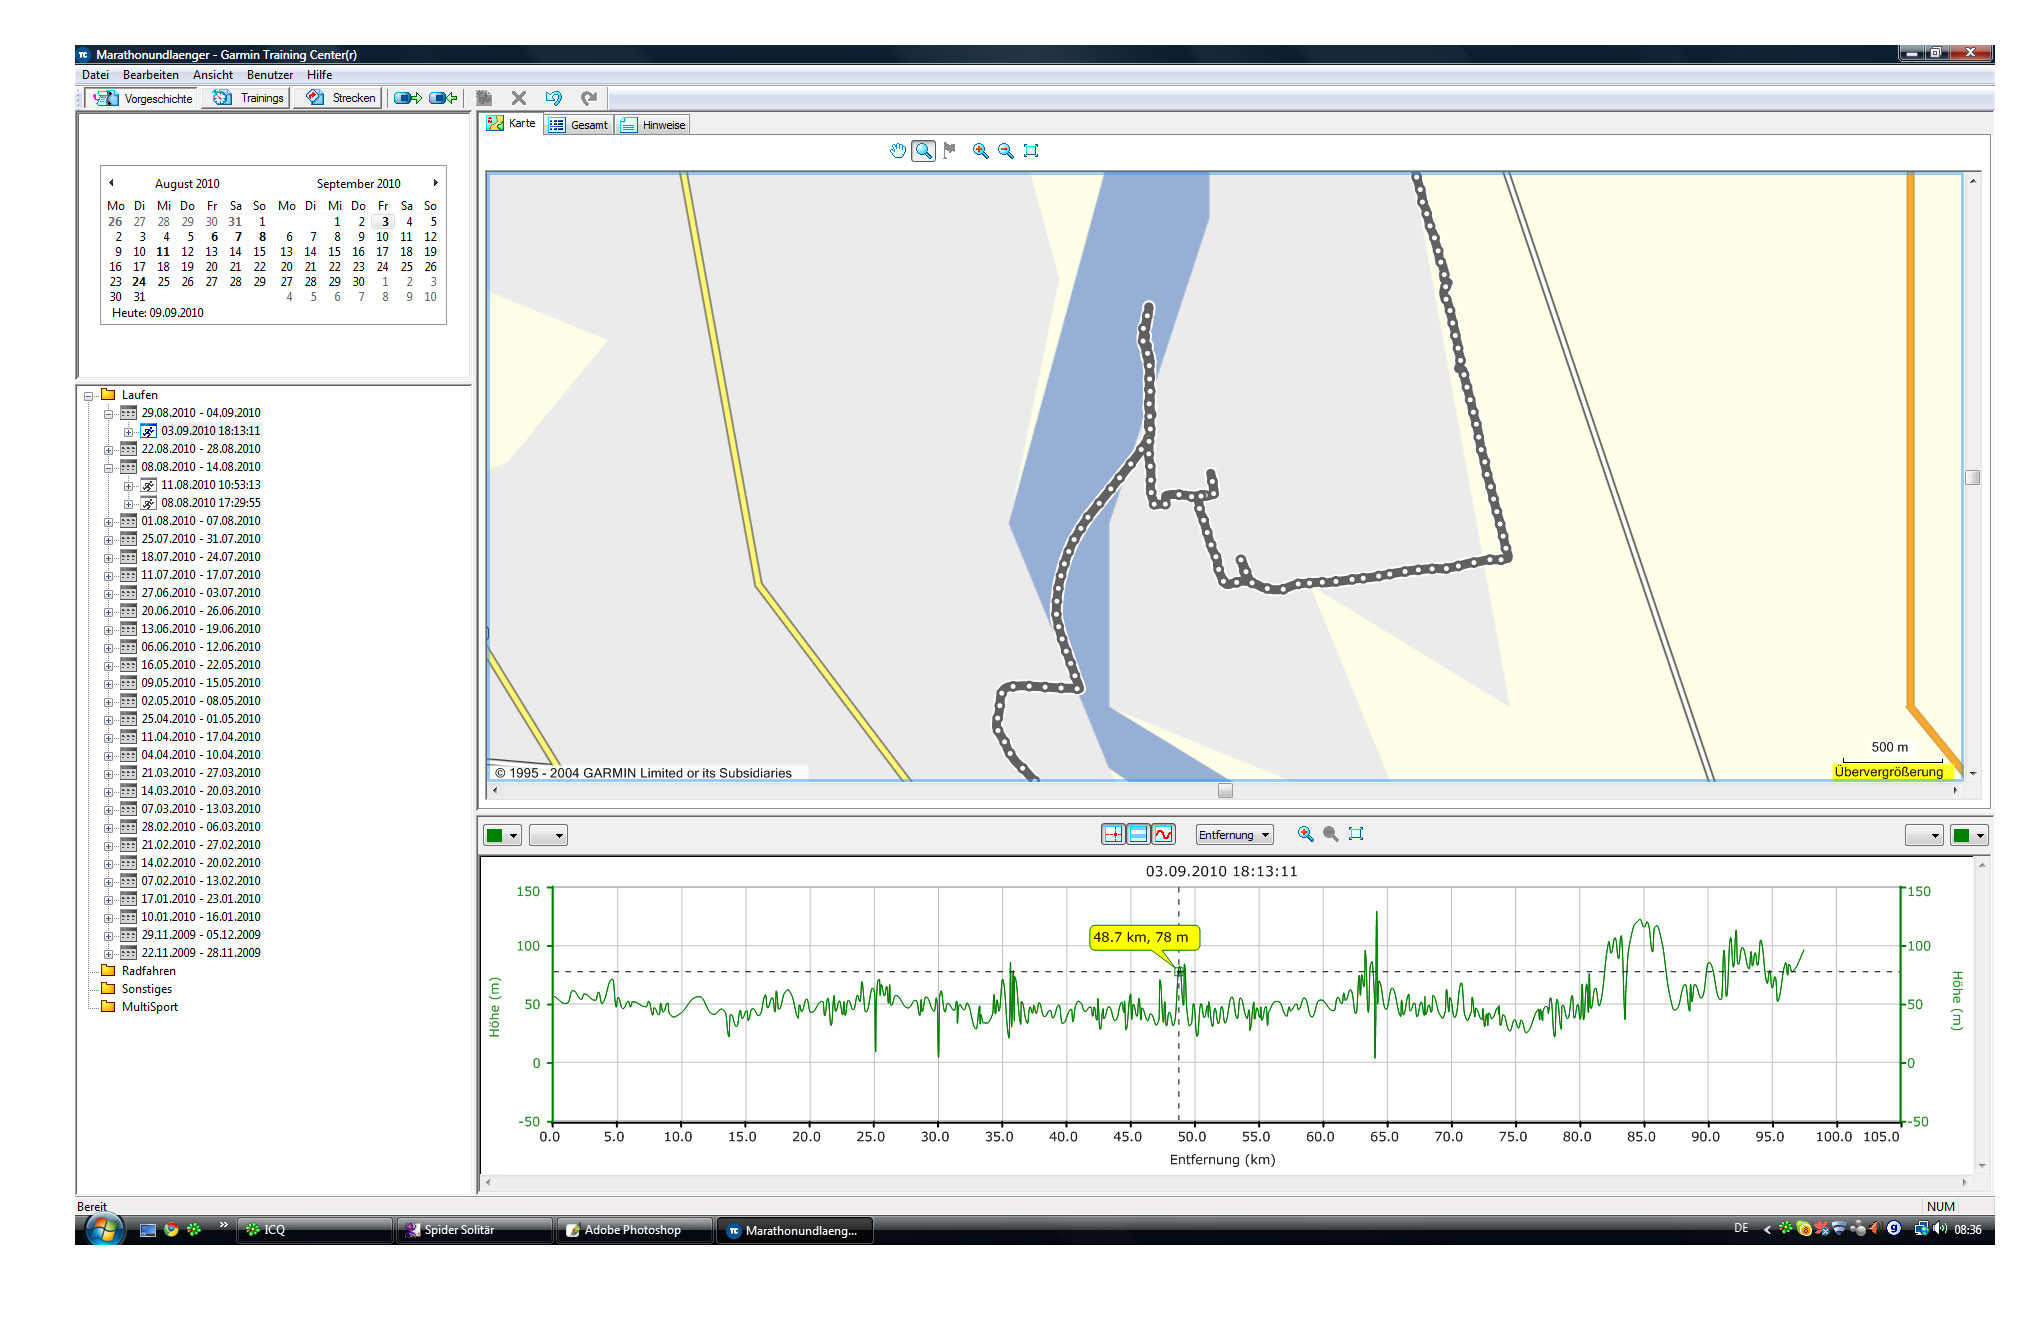The image size is (2023, 1332).
Task: Switch to the Gesamt tab
Action: point(579,125)
